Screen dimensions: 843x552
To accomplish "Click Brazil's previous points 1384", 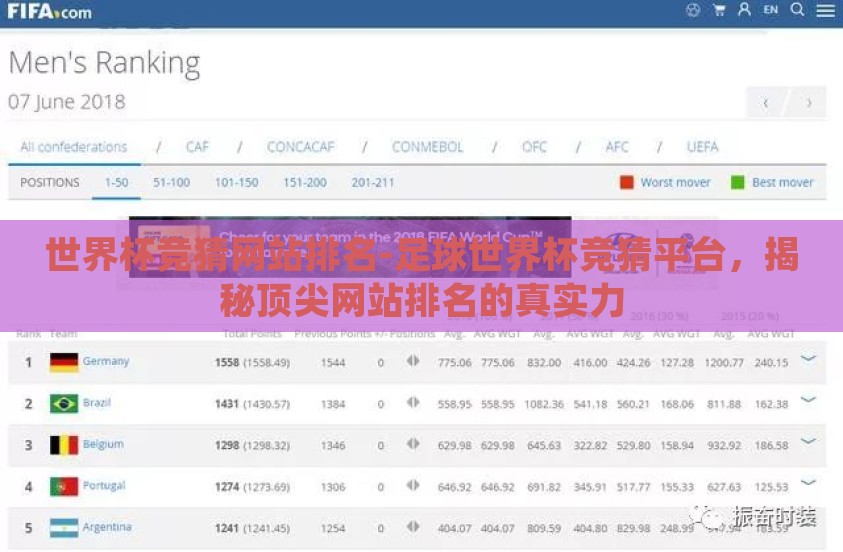I will [333, 404].
